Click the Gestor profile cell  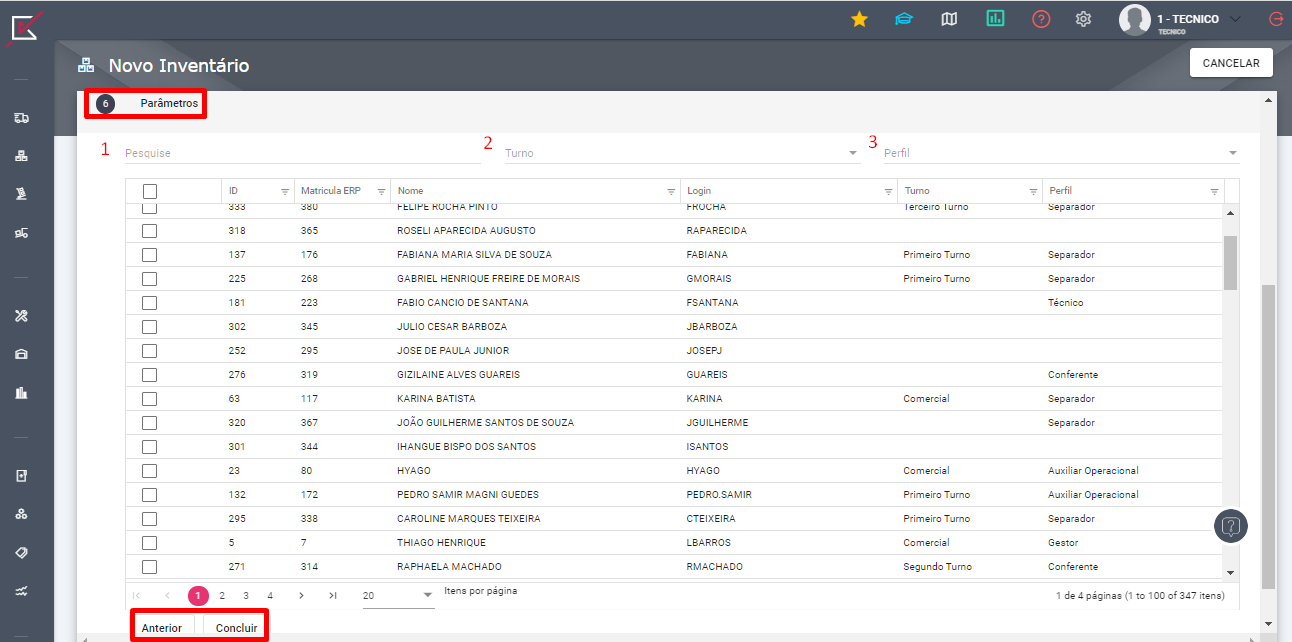point(1063,543)
